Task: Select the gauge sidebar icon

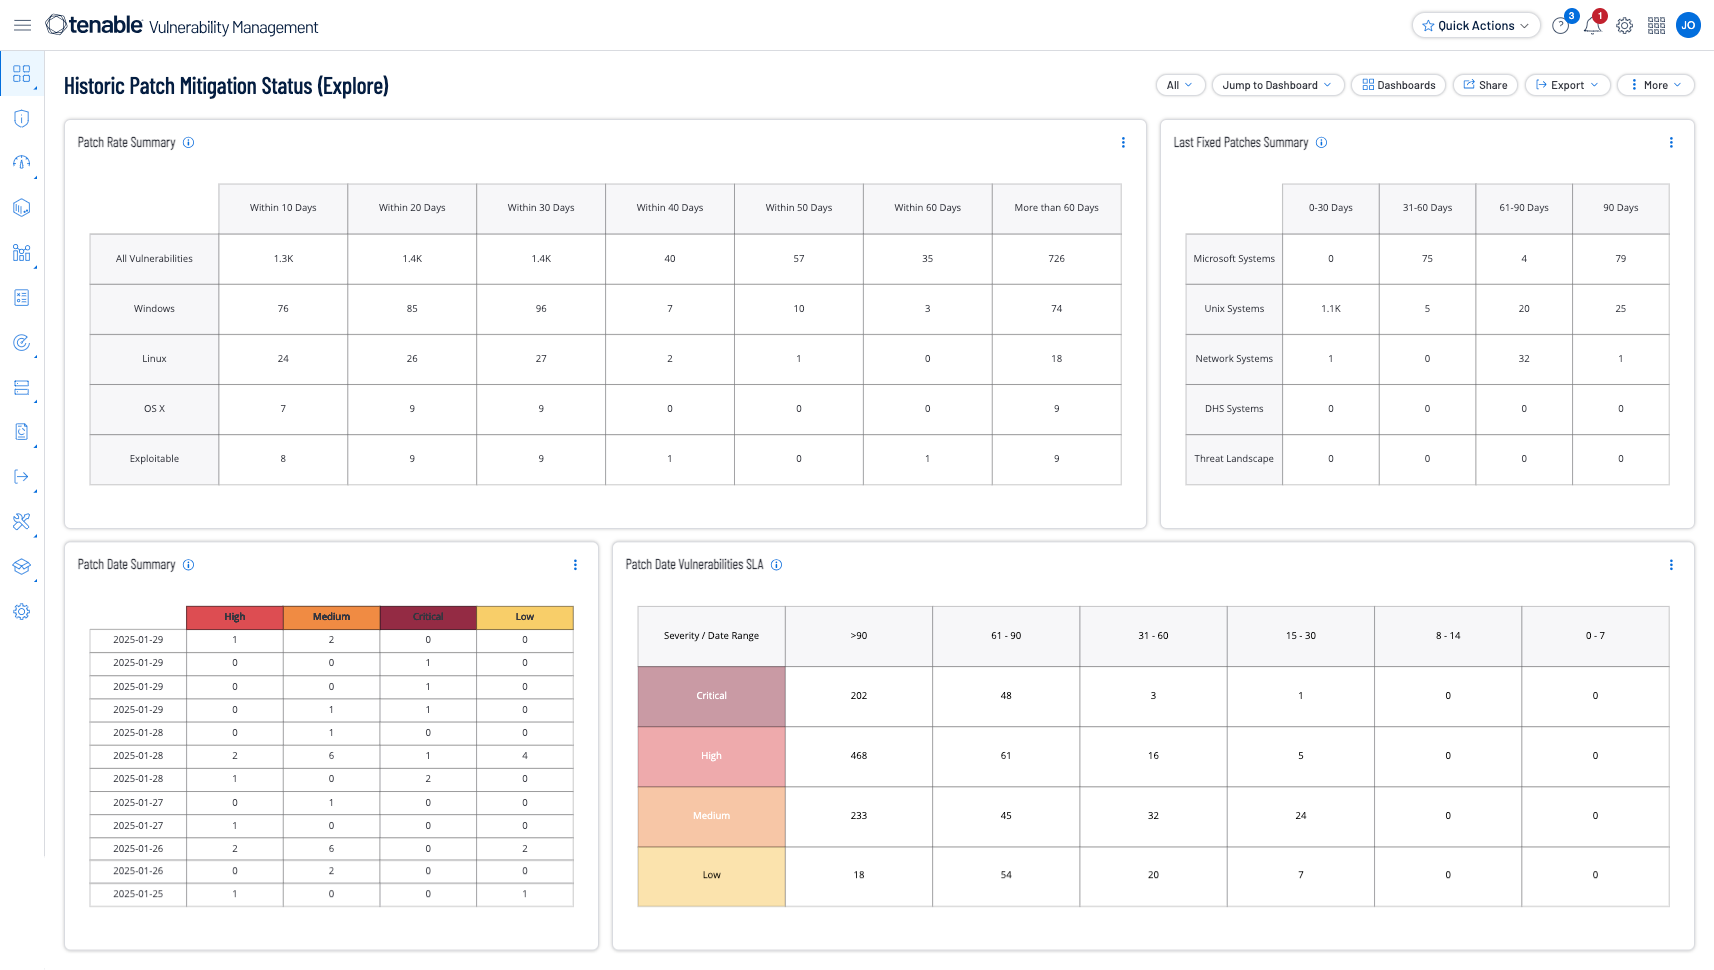Action: [x=22, y=162]
